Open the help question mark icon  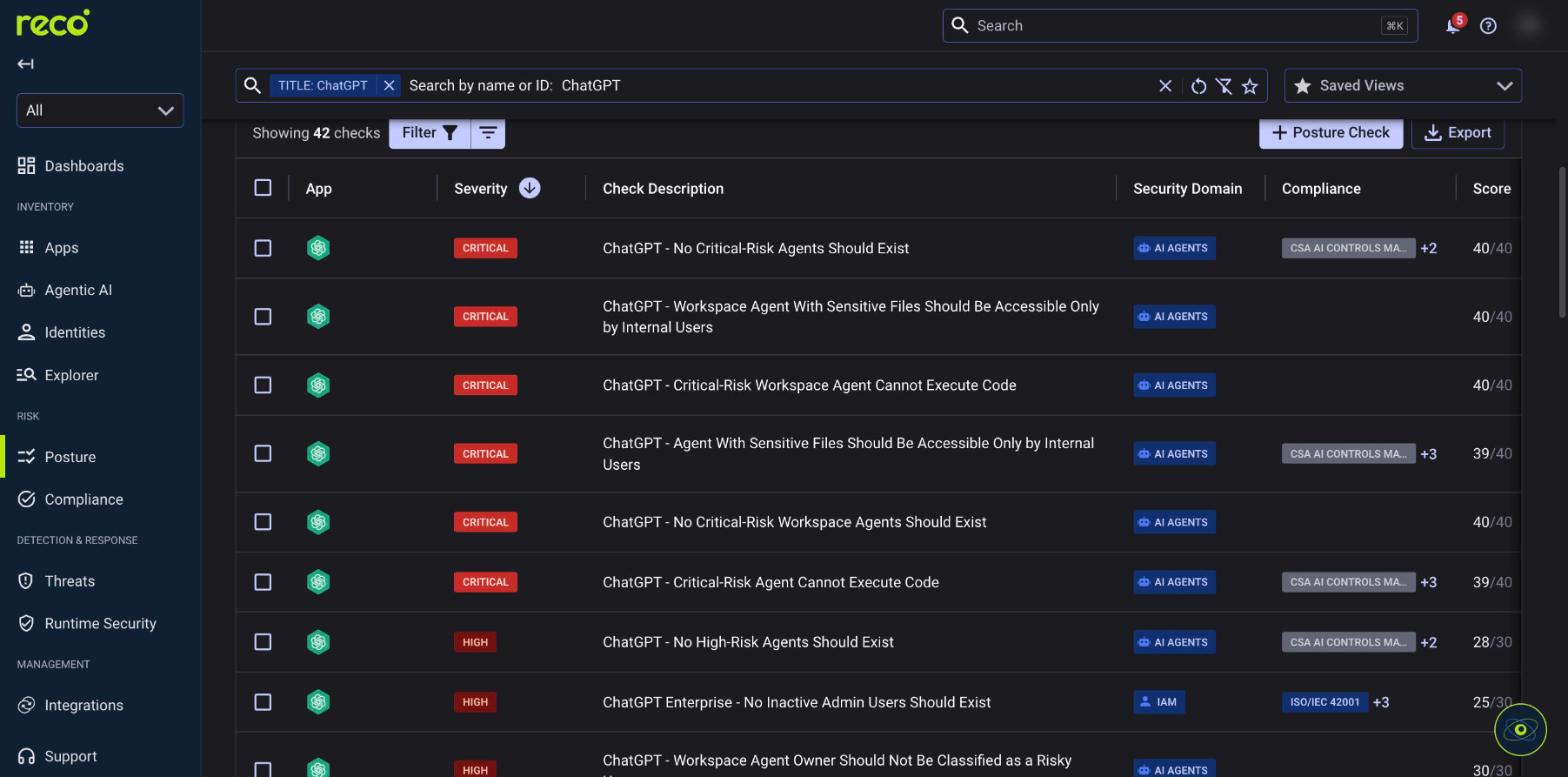pos(1488,26)
